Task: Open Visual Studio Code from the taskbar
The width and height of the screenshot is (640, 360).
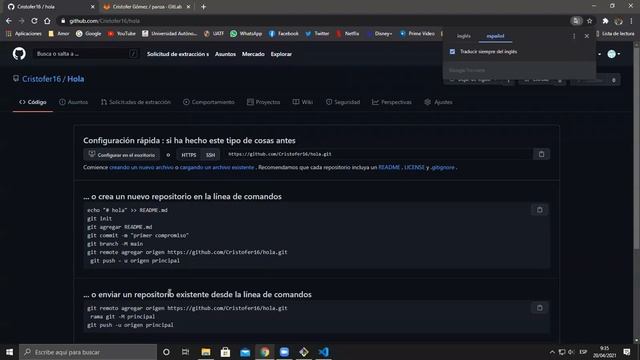Action: tap(323, 352)
